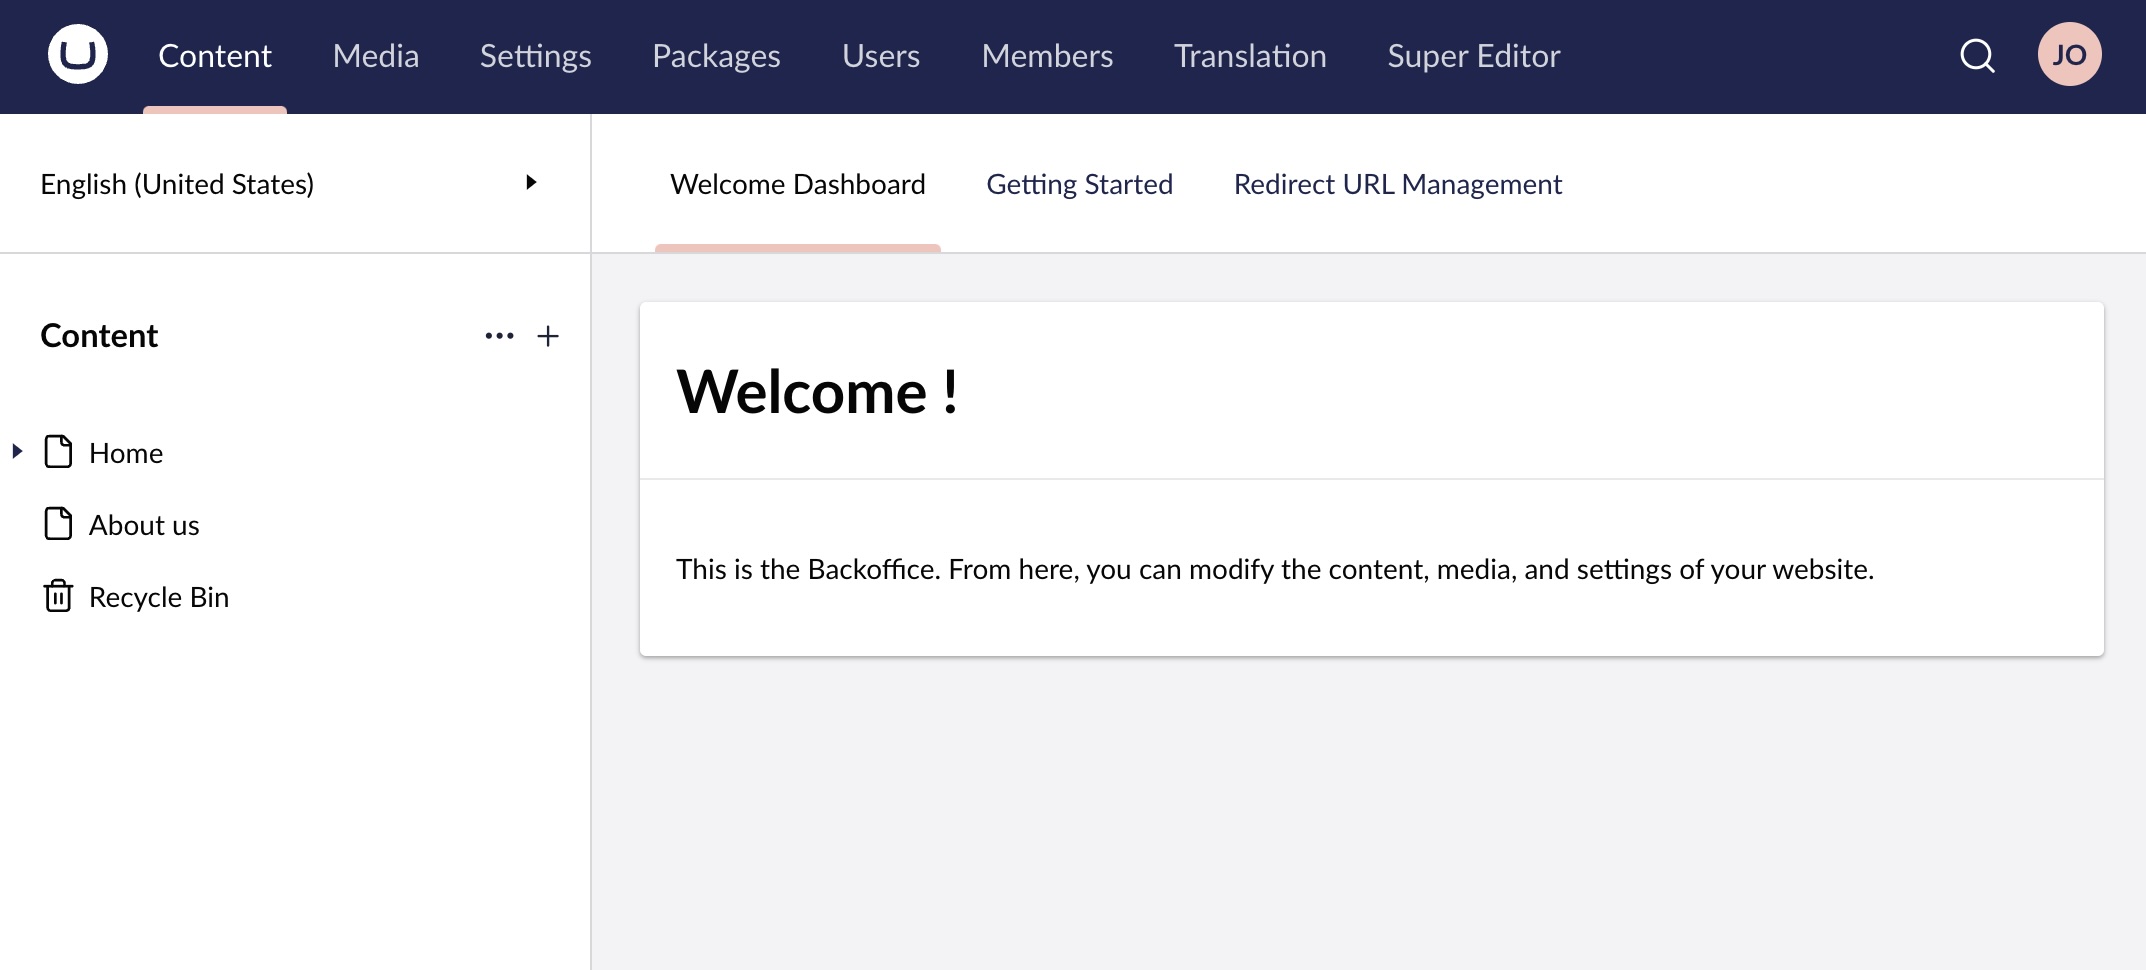Switch to the Getting Started tab
This screenshot has width=2146, height=970.
click(1080, 183)
